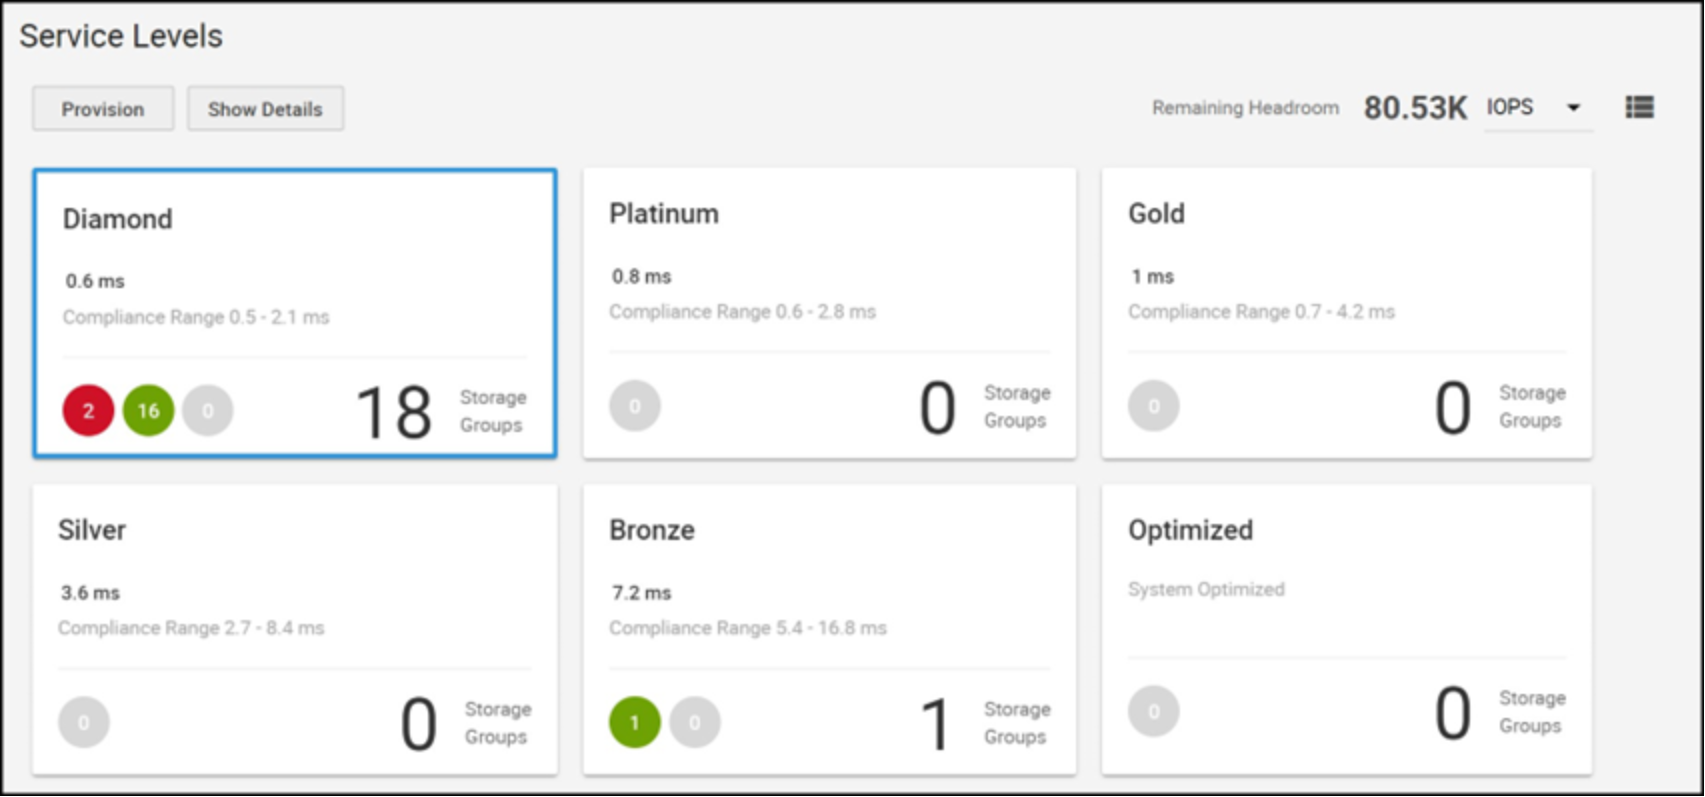Click Optimized's 0 storage groups count

pyautogui.click(x=1453, y=713)
